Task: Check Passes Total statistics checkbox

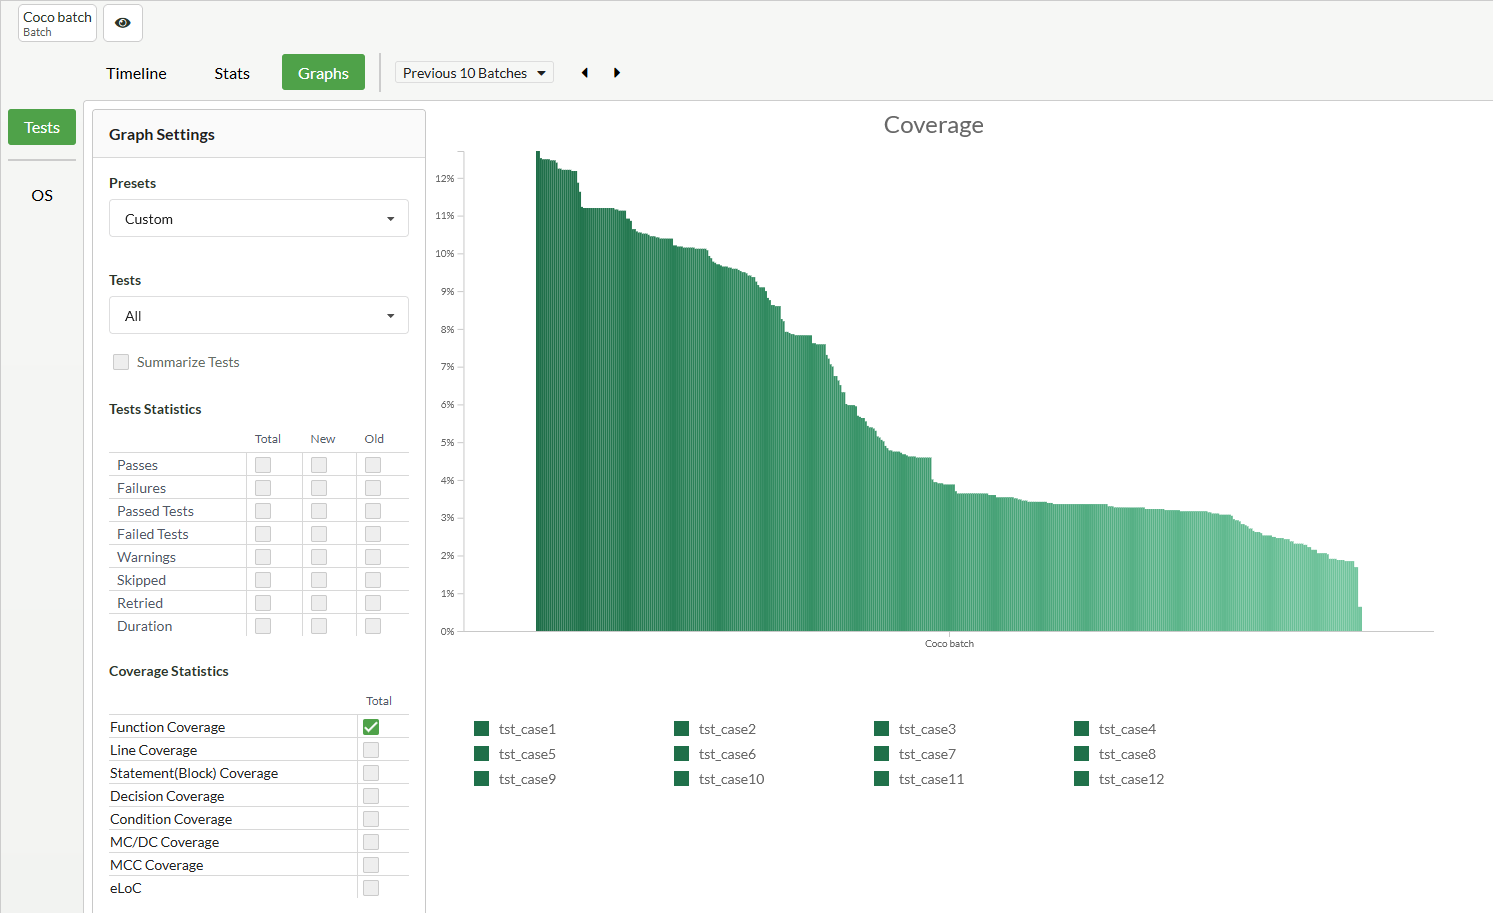Action: coord(263,465)
